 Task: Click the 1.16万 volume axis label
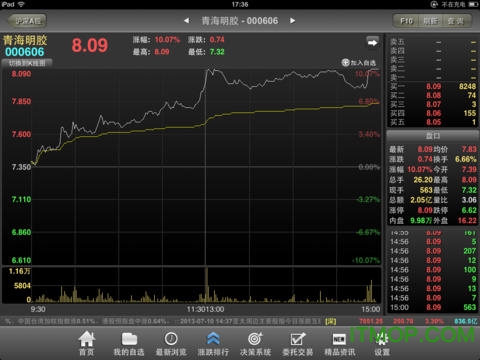point(19,271)
